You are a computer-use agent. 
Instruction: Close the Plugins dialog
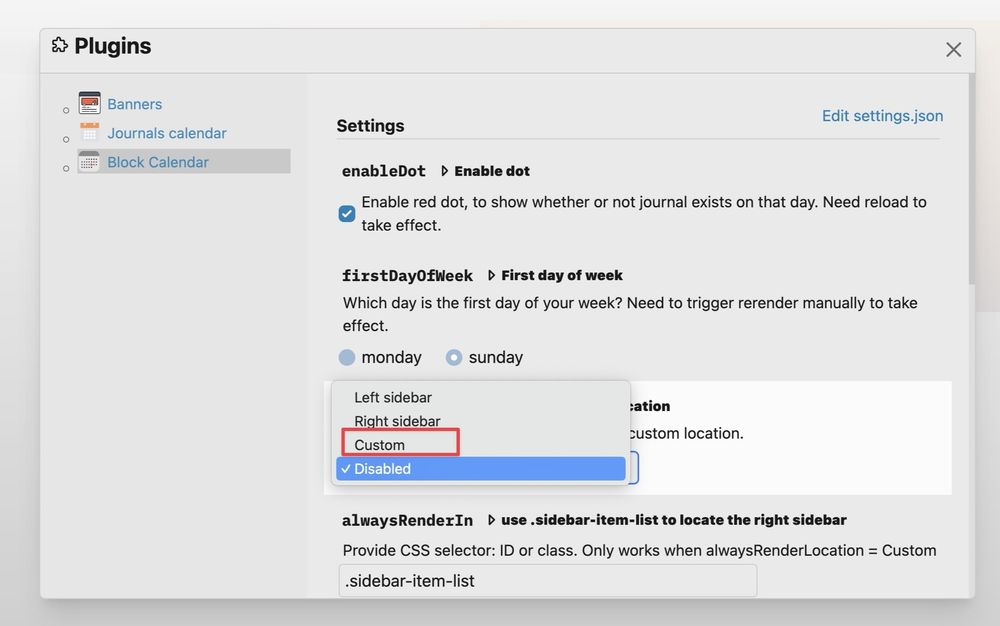(953, 50)
